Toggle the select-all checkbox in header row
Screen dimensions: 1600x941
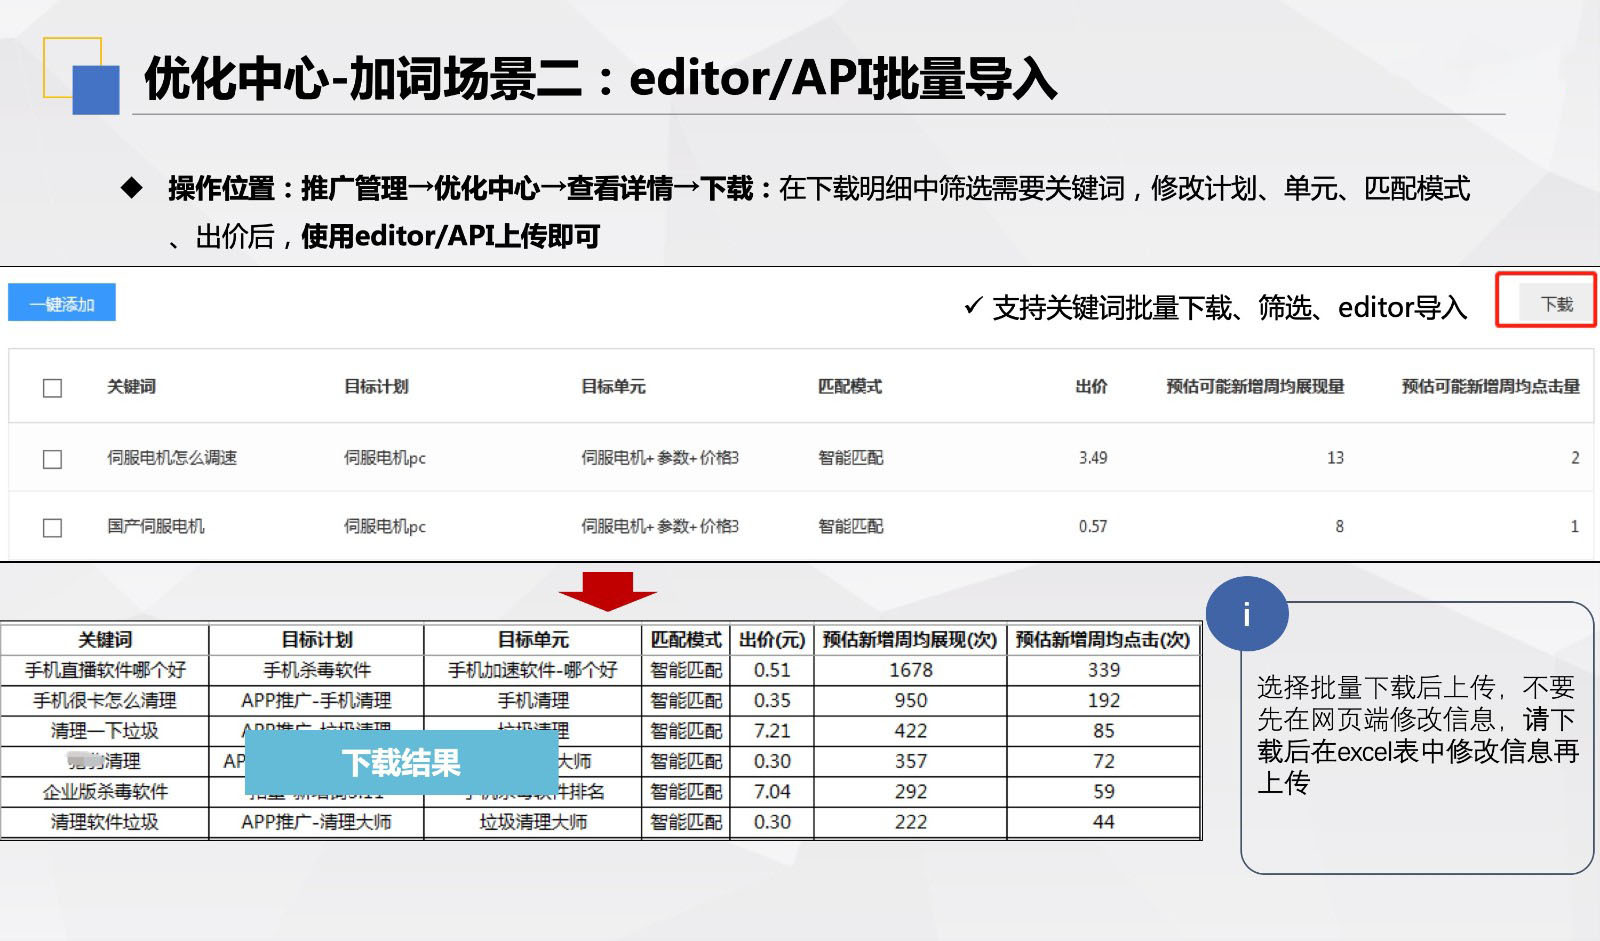coord(53,388)
